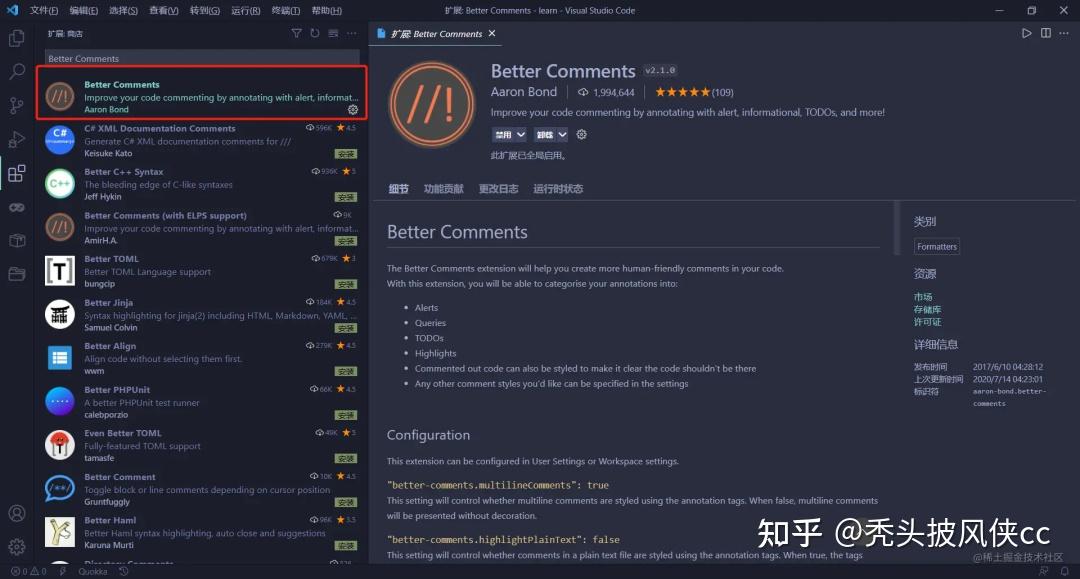The height and width of the screenshot is (579, 1080).
Task: Install Better Jinja extension
Action: click(346, 328)
